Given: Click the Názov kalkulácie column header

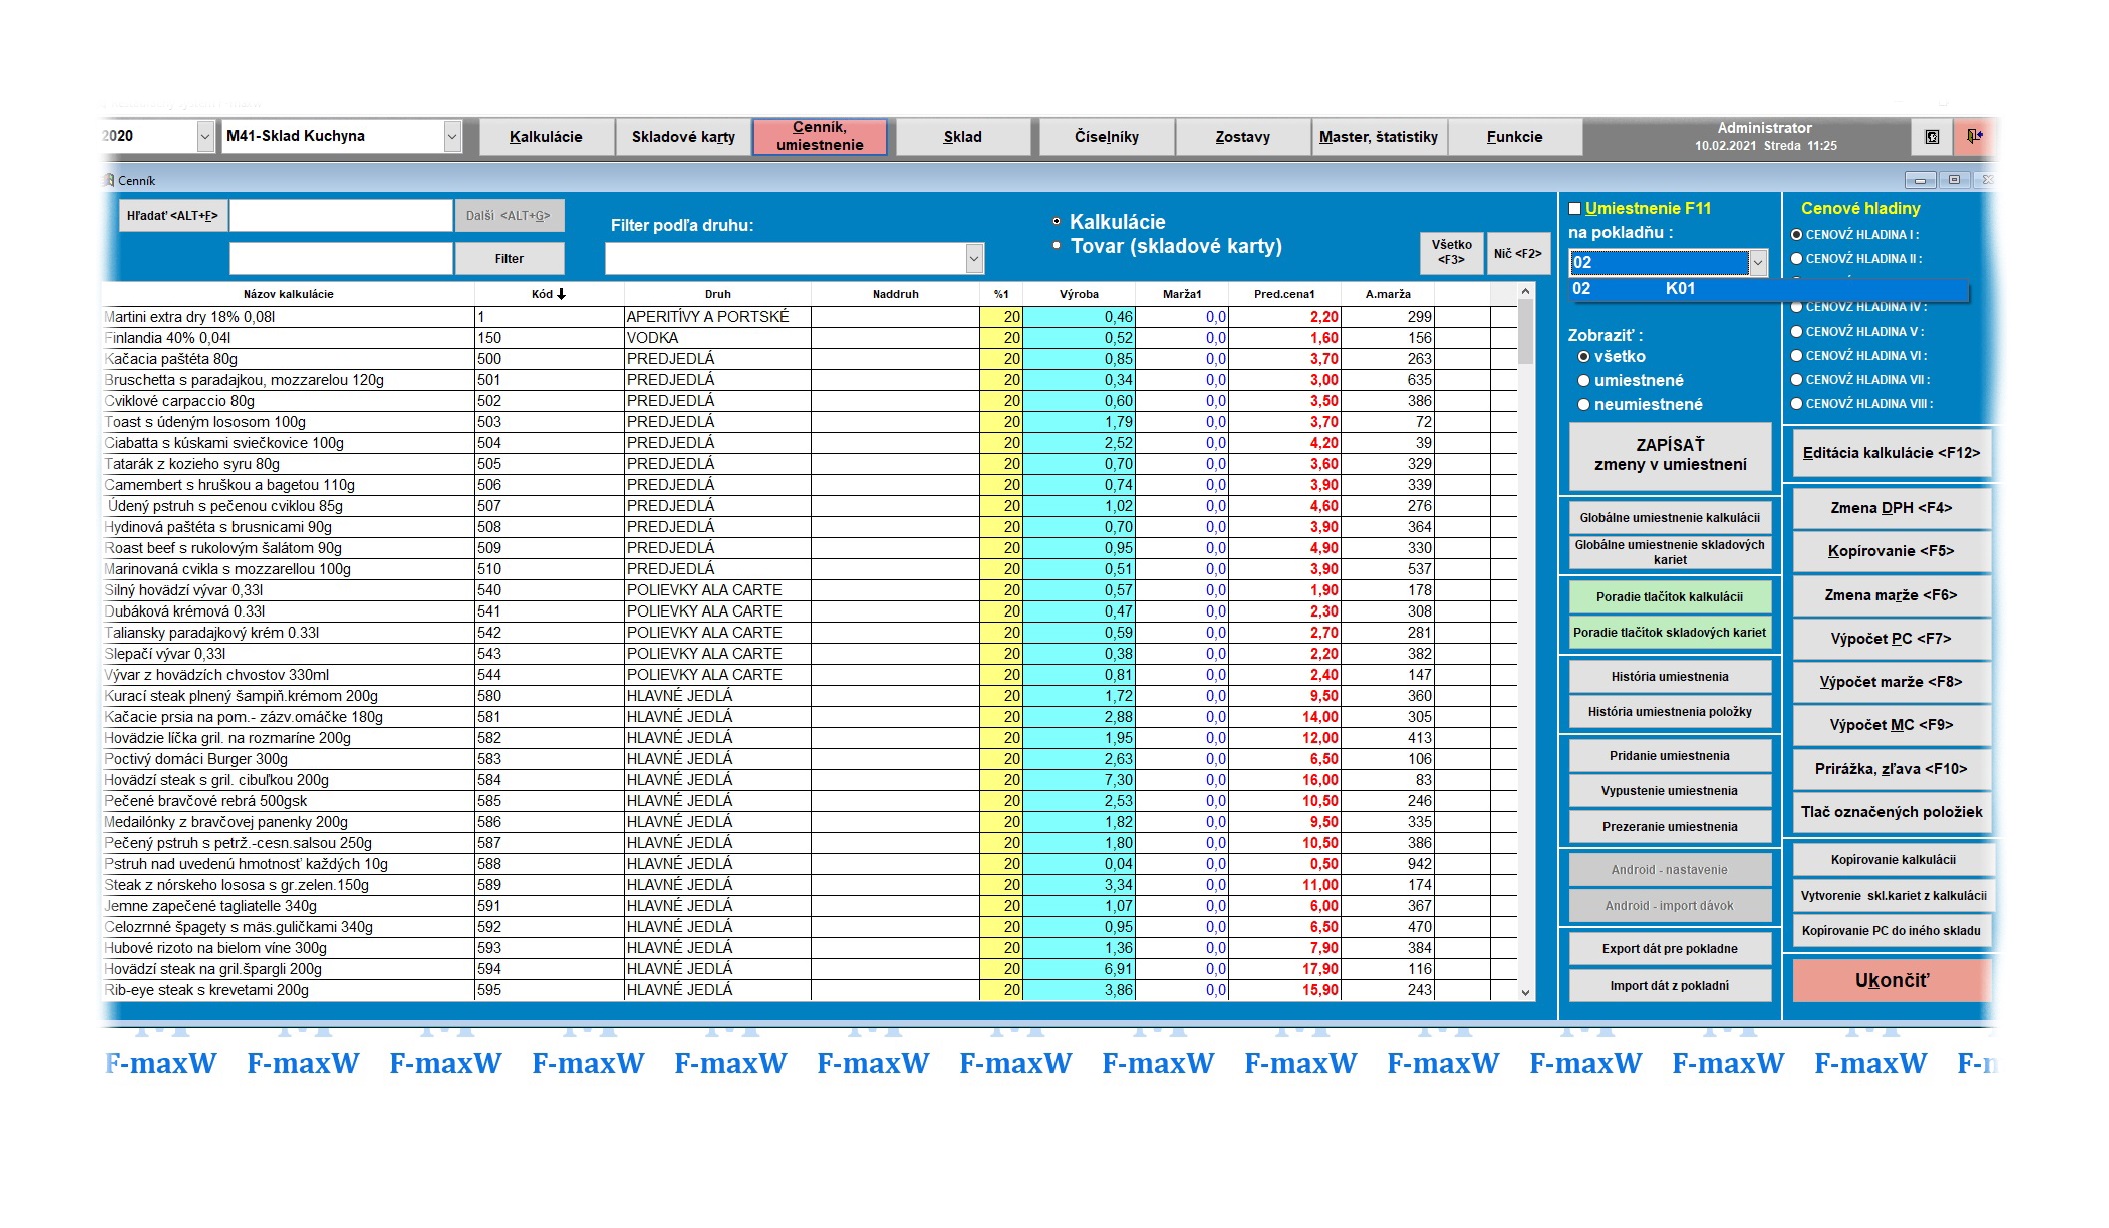Looking at the screenshot, I should 288,294.
